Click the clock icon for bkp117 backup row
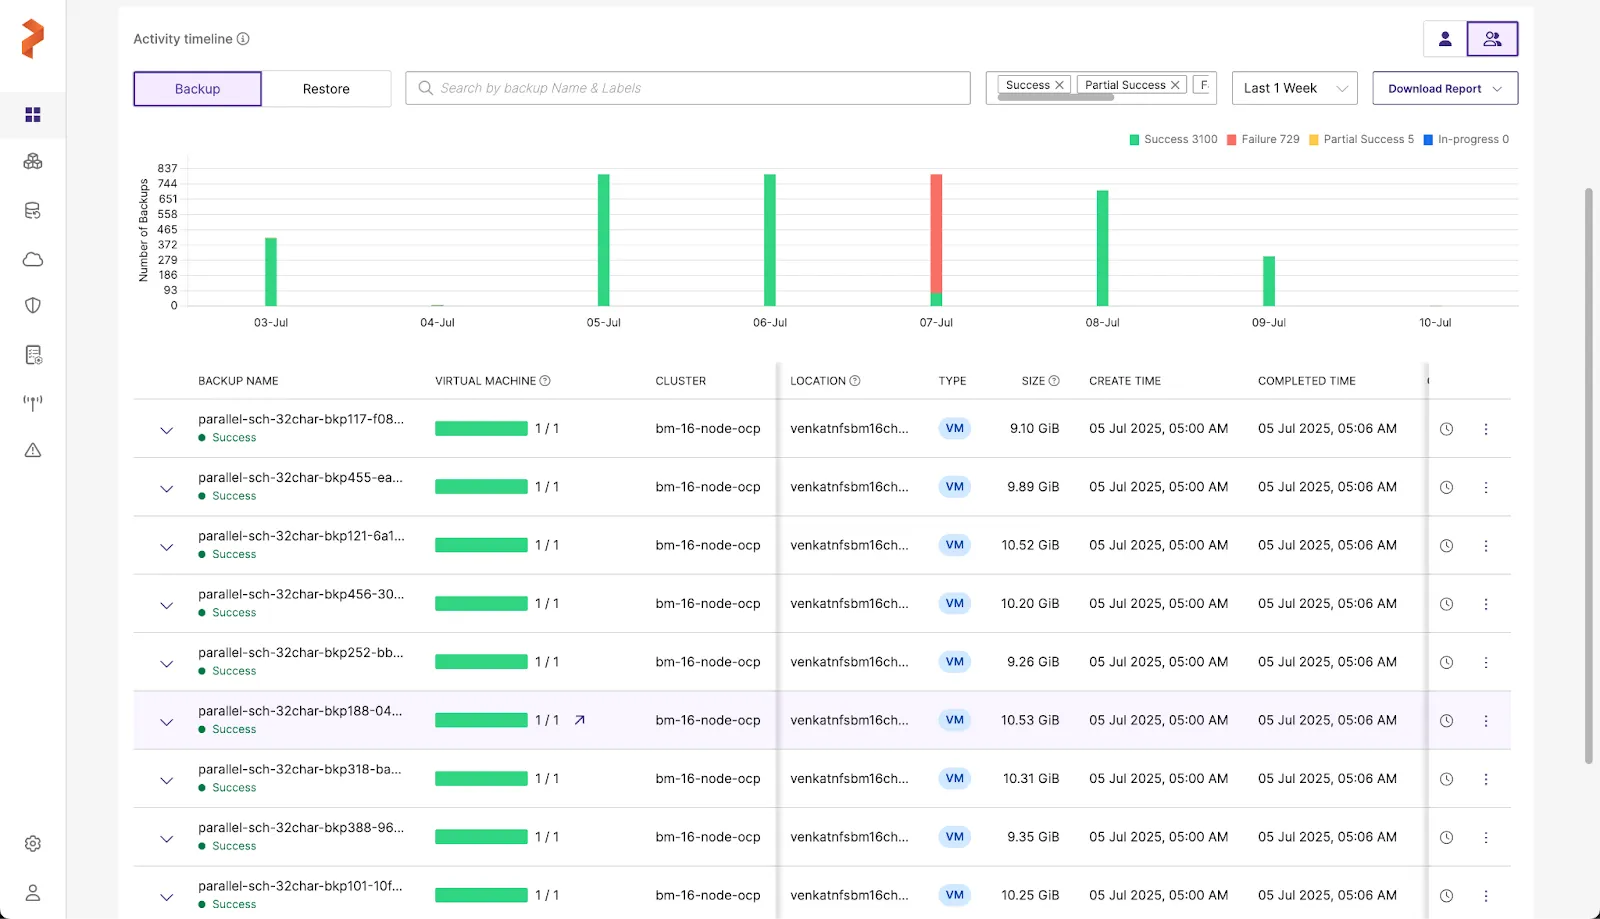The image size is (1600, 919). [x=1446, y=429]
